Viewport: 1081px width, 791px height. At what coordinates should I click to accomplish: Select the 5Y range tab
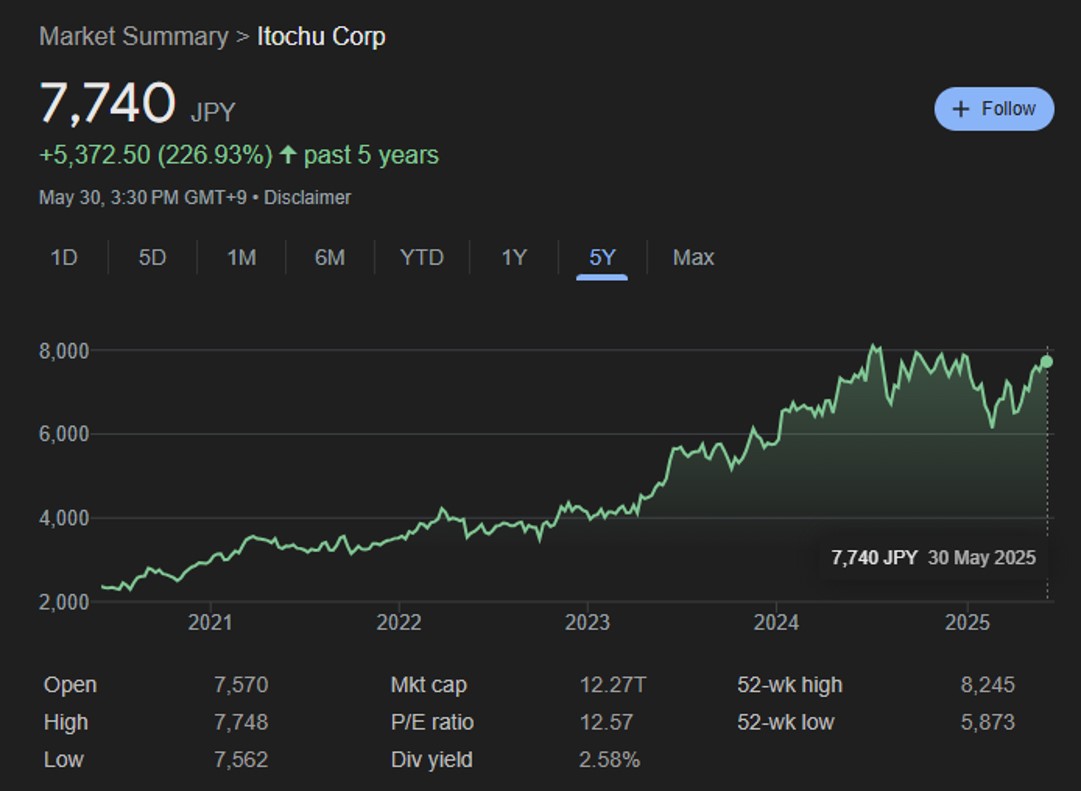[x=602, y=258]
